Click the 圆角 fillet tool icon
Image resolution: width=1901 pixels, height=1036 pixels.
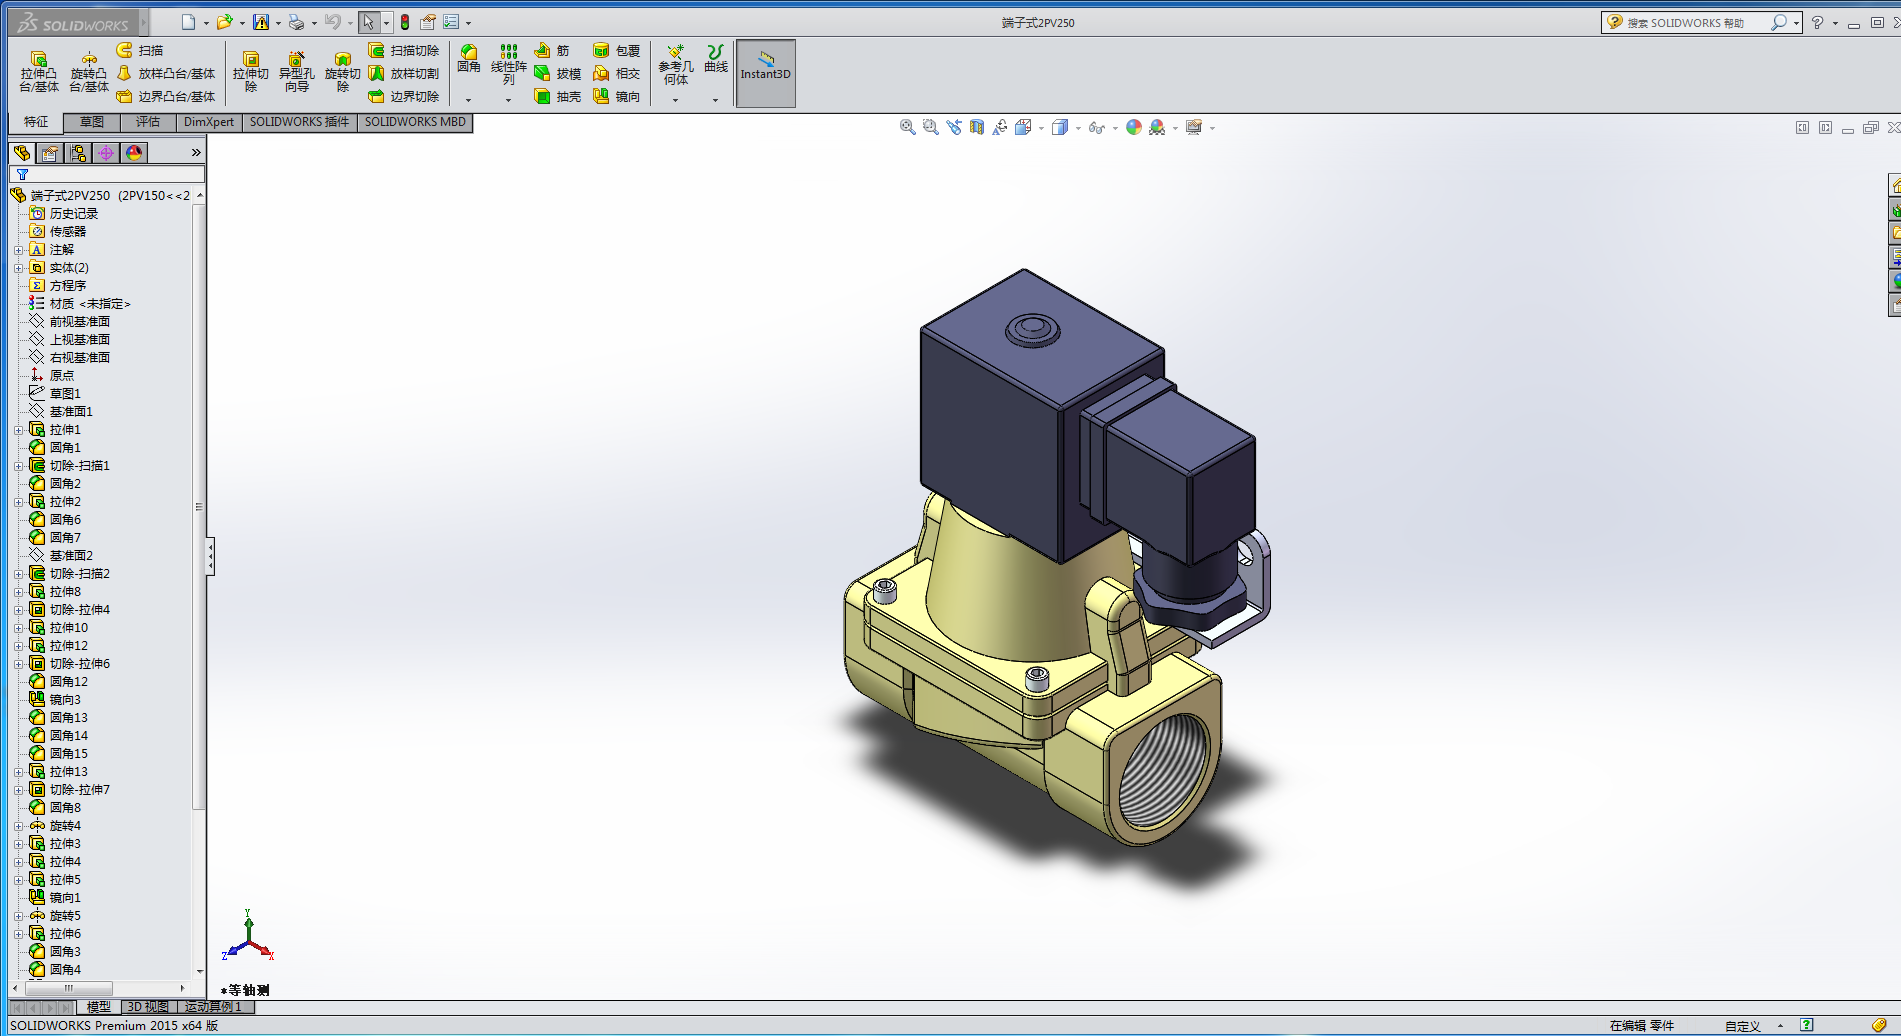468,59
